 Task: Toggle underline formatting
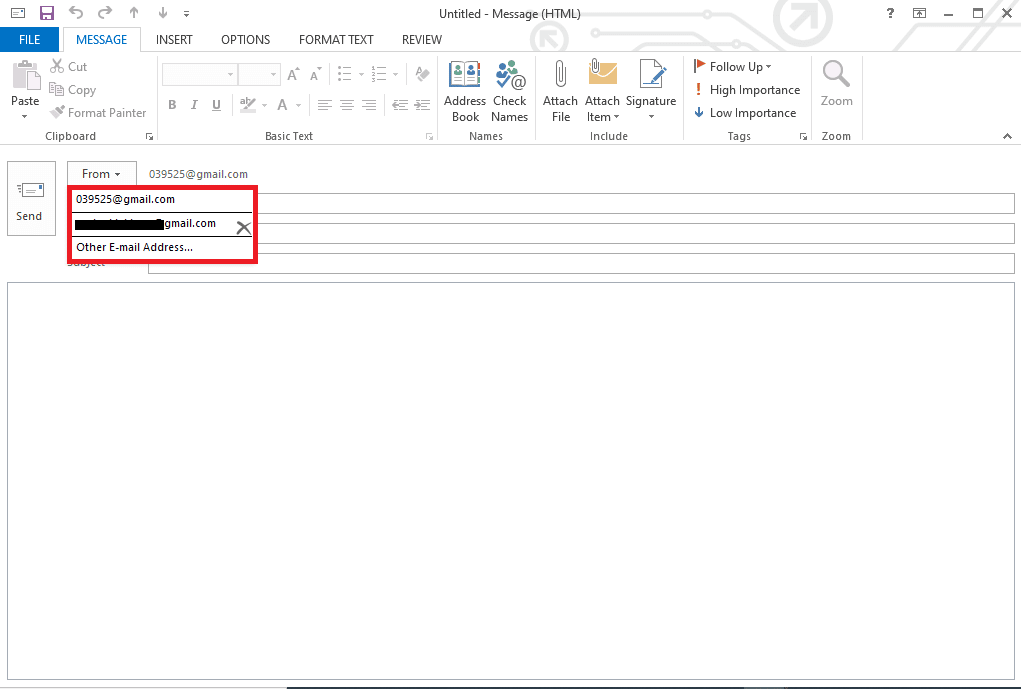tap(216, 104)
